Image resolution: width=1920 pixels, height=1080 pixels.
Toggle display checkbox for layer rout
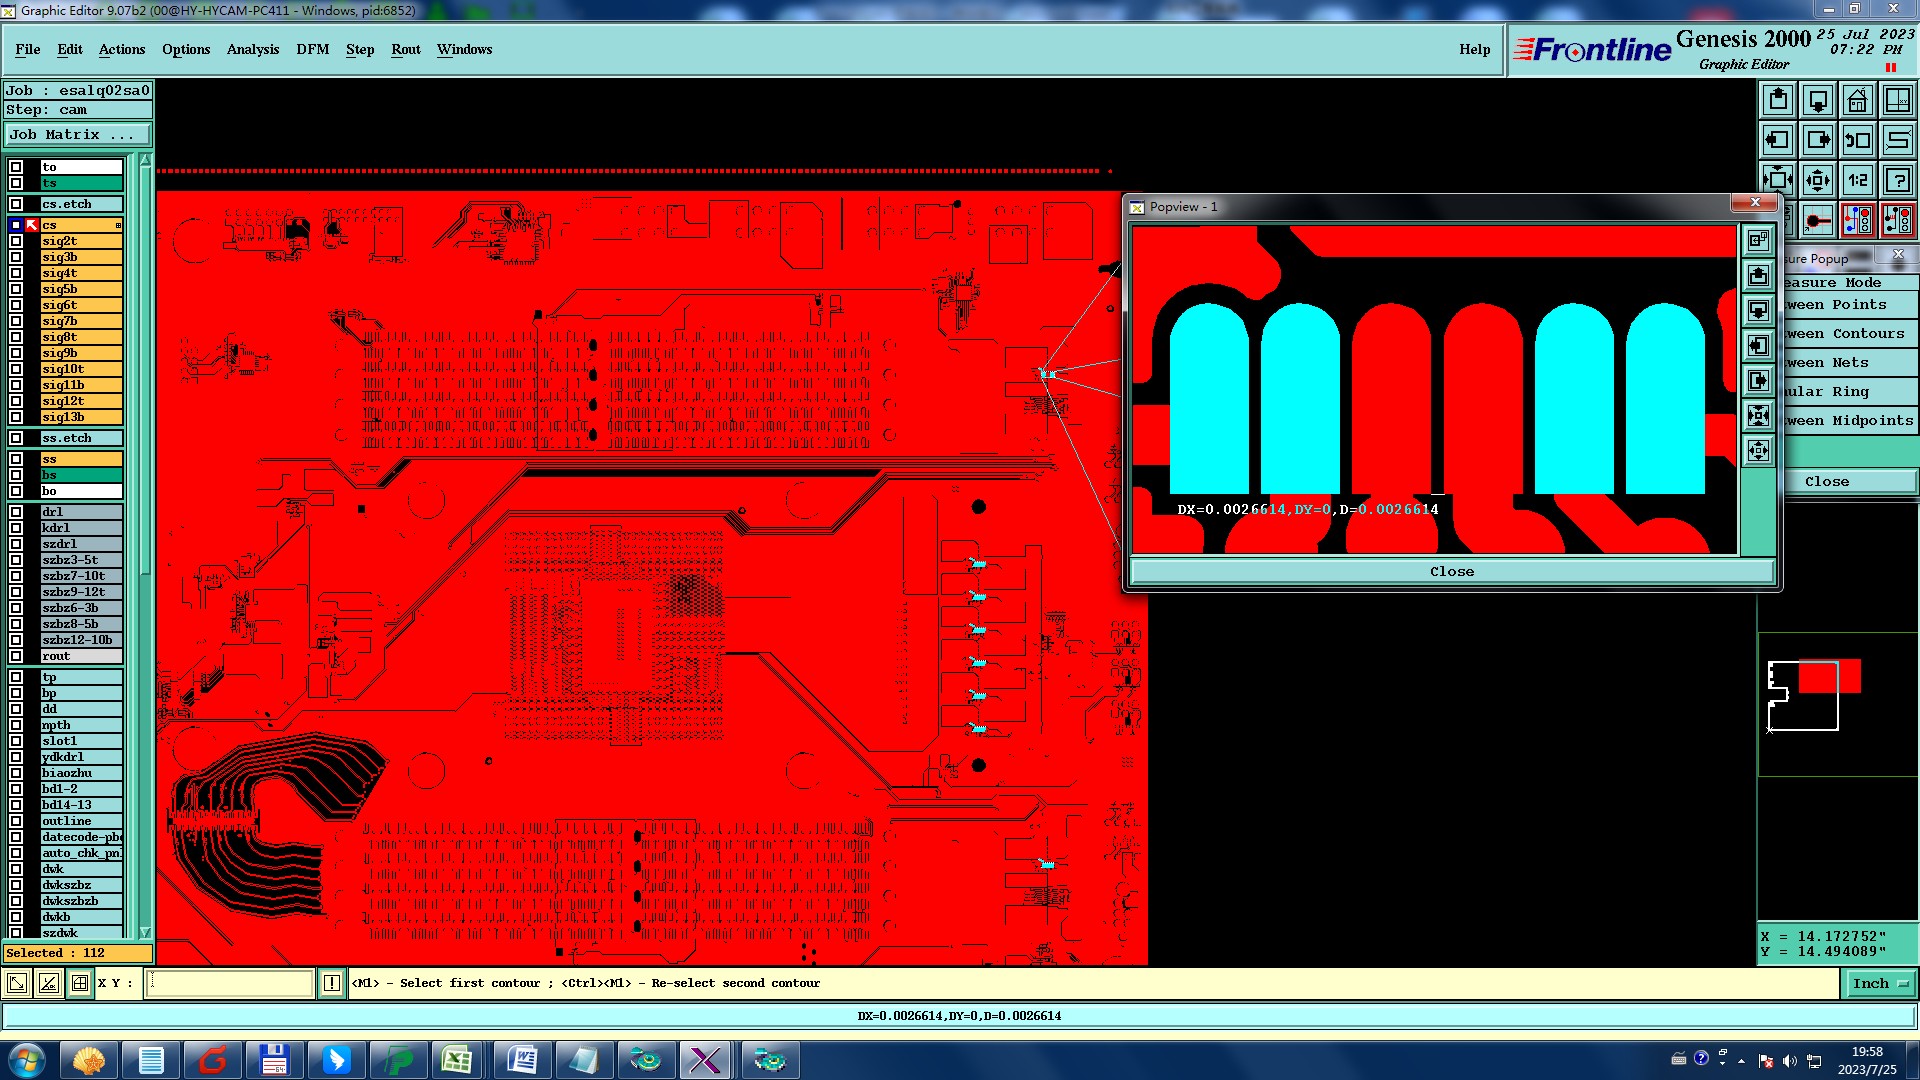click(16, 656)
